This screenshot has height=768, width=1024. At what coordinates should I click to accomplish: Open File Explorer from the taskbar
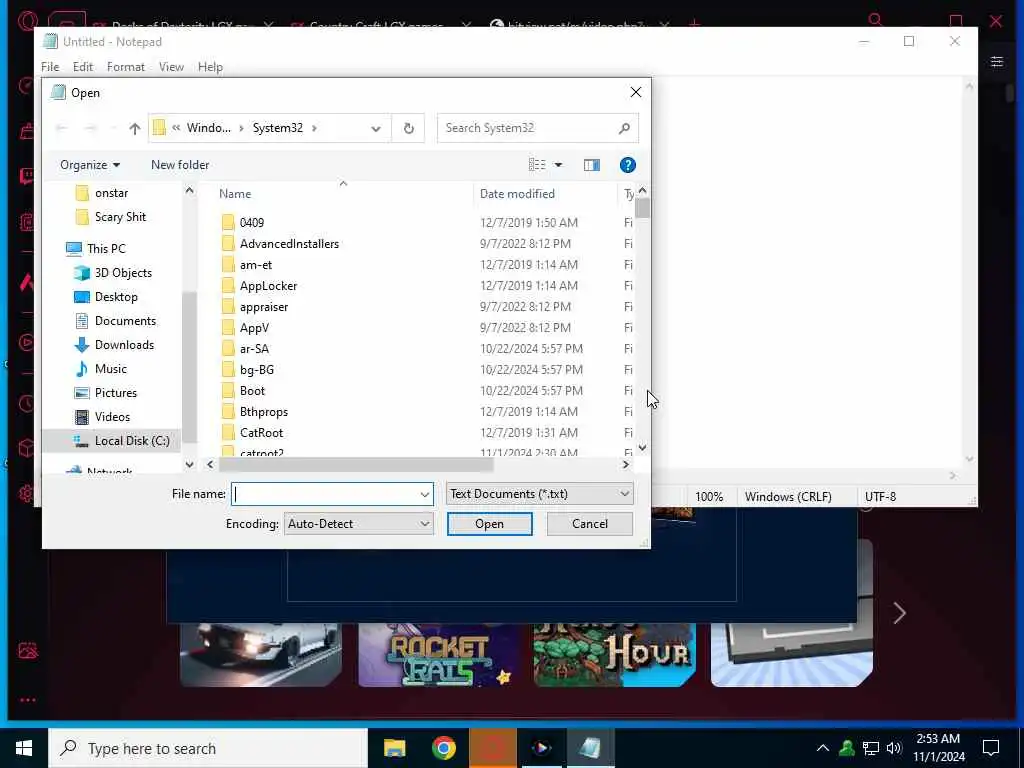(394, 748)
